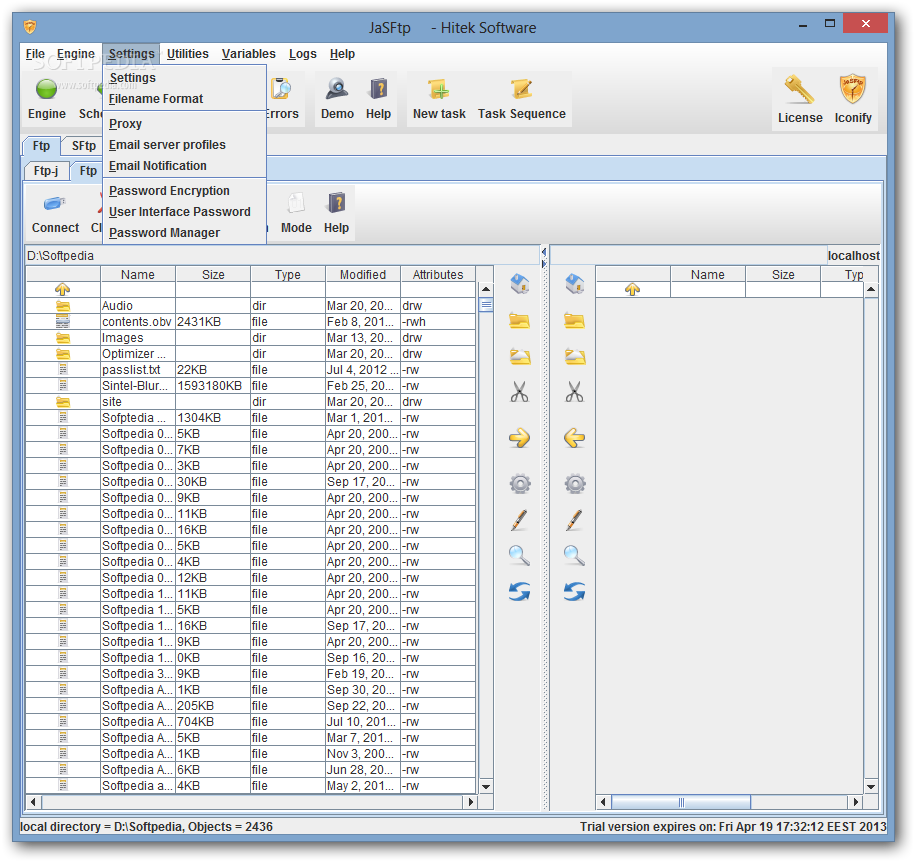Click the local yellow folder icon
The width and height of the screenshot is (915, 862).
[x=519, y=320]
